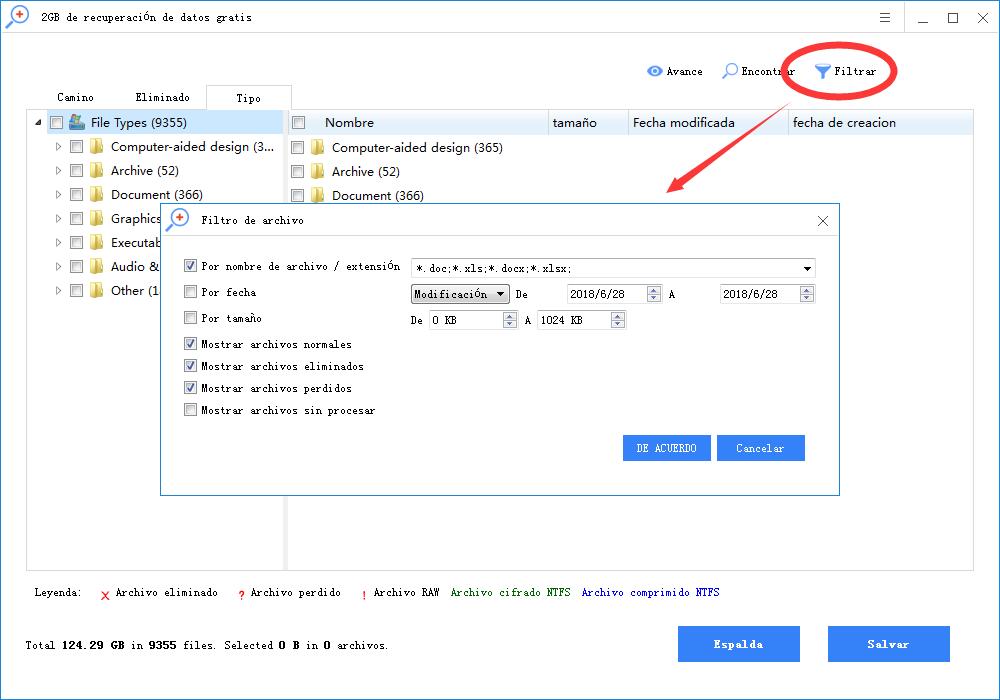Click the Espalda button
Image resolution: width=1000 pixels, height=700 pixels.
(739, 644)
